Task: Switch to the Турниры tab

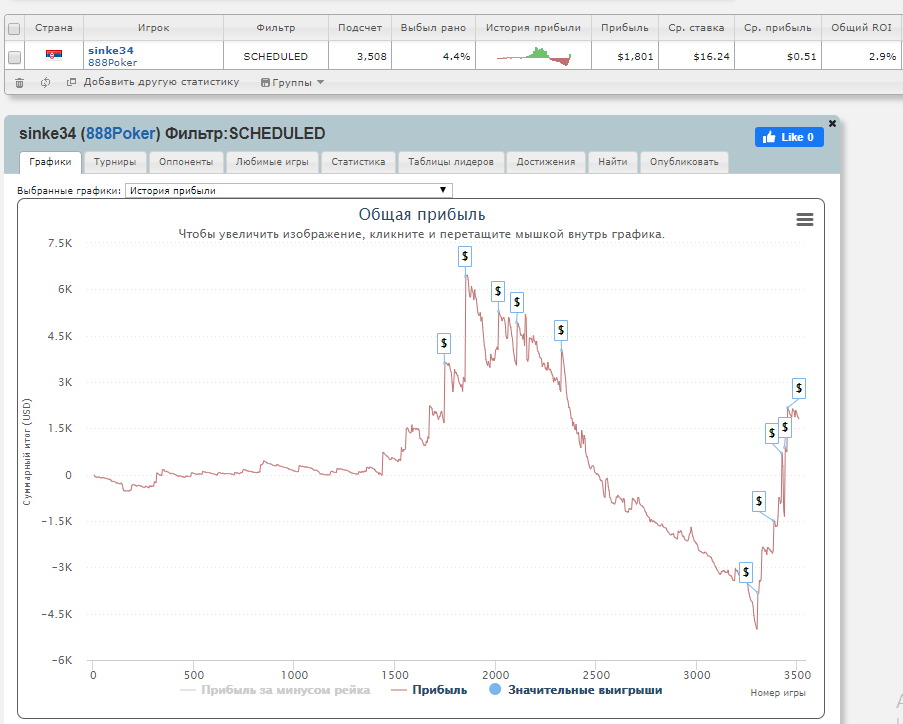Action: click(x=115, y=161)
